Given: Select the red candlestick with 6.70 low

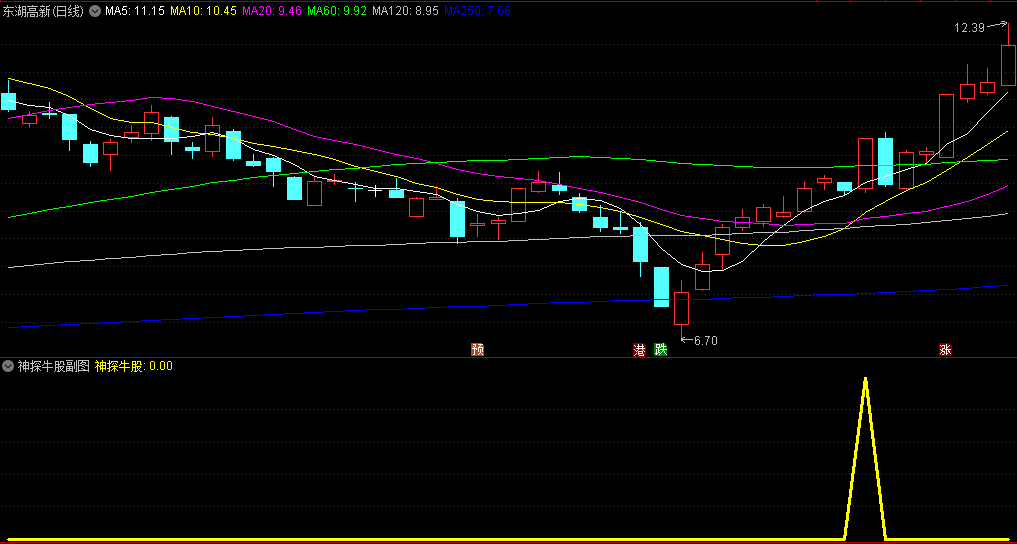Looking at the screenshot, I should coord(681,309).
